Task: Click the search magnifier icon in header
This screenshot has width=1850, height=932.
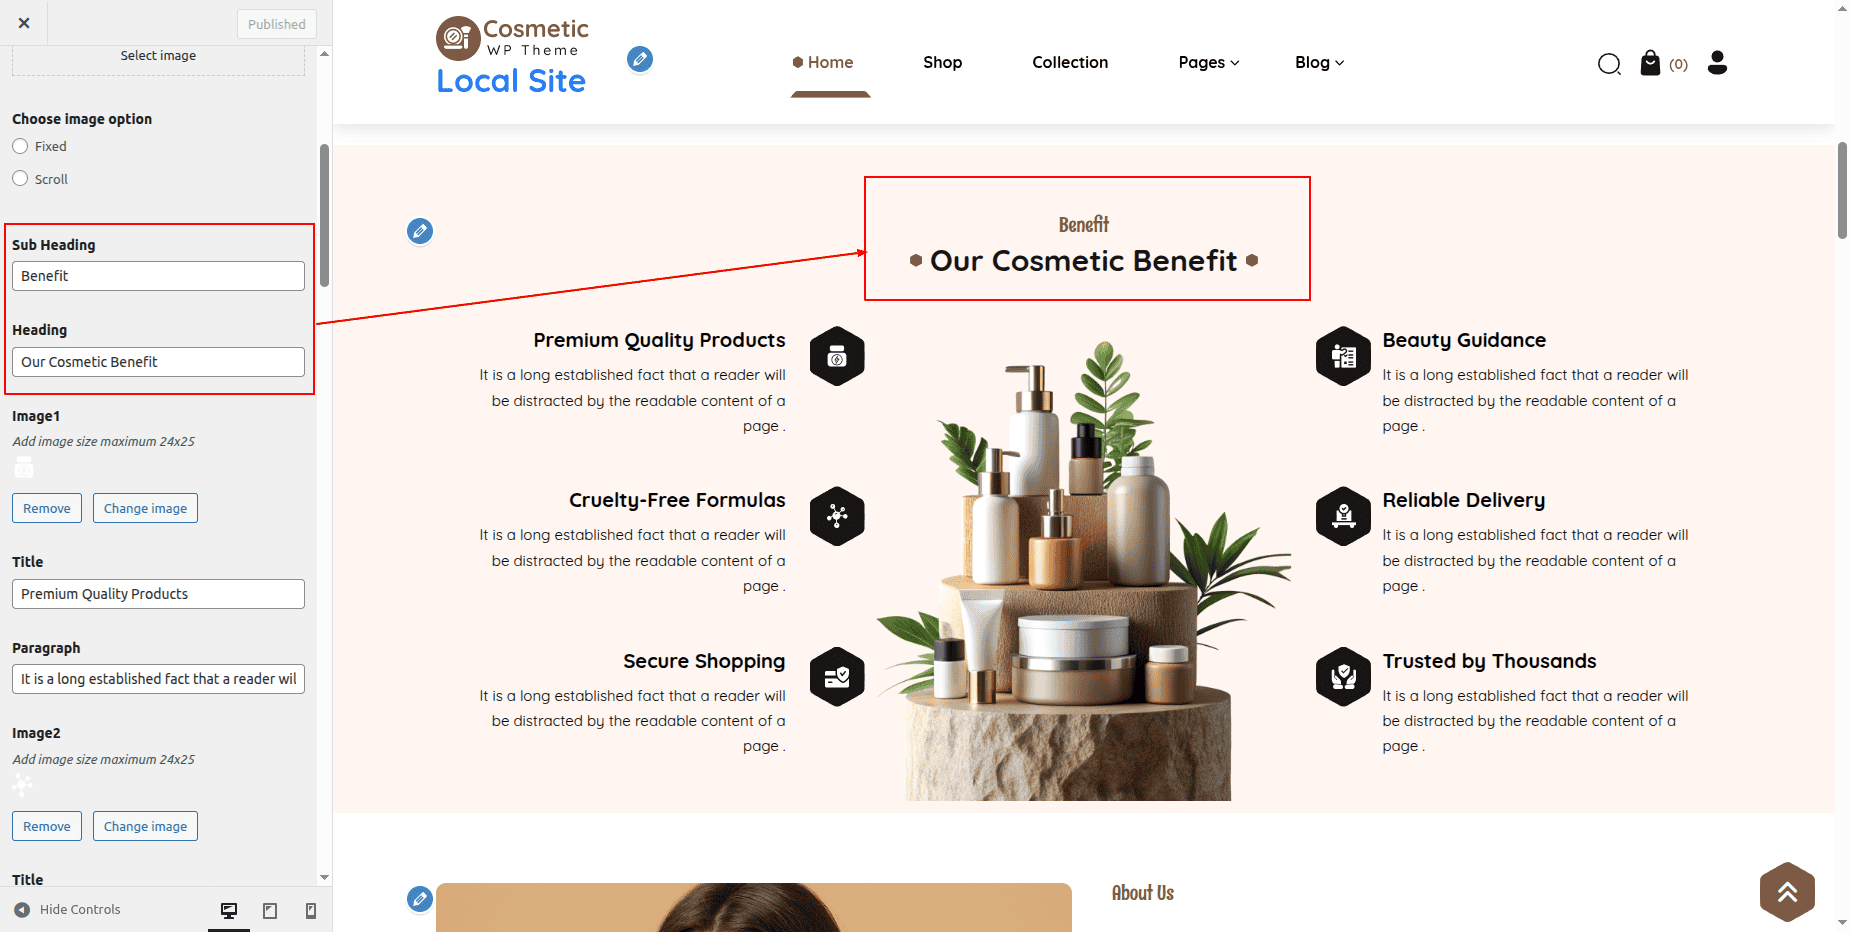Action: pyautogui.click(x=1609, y=64)
